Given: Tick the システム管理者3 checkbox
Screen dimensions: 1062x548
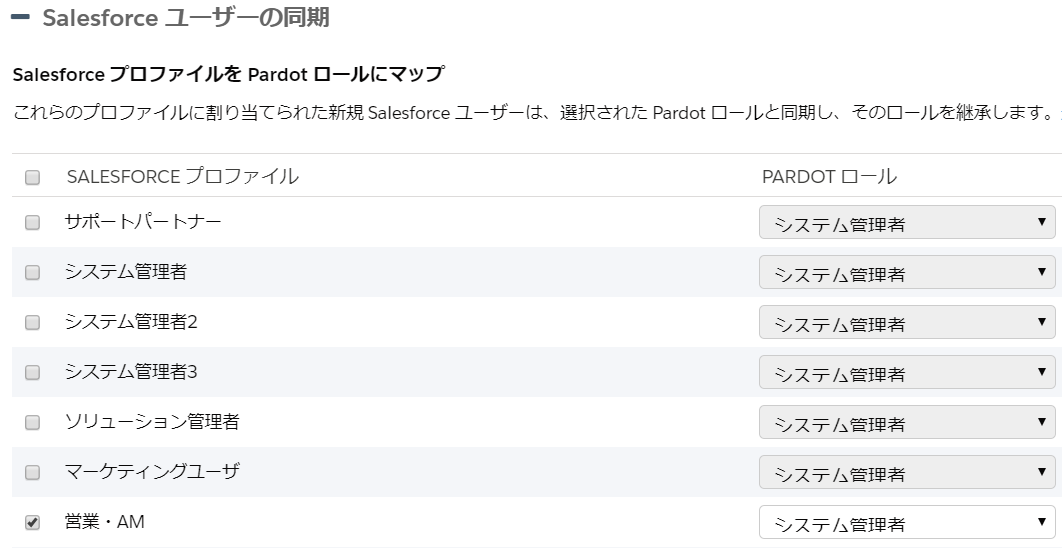Looking at the screenshot, I should [x=33, y=373].
